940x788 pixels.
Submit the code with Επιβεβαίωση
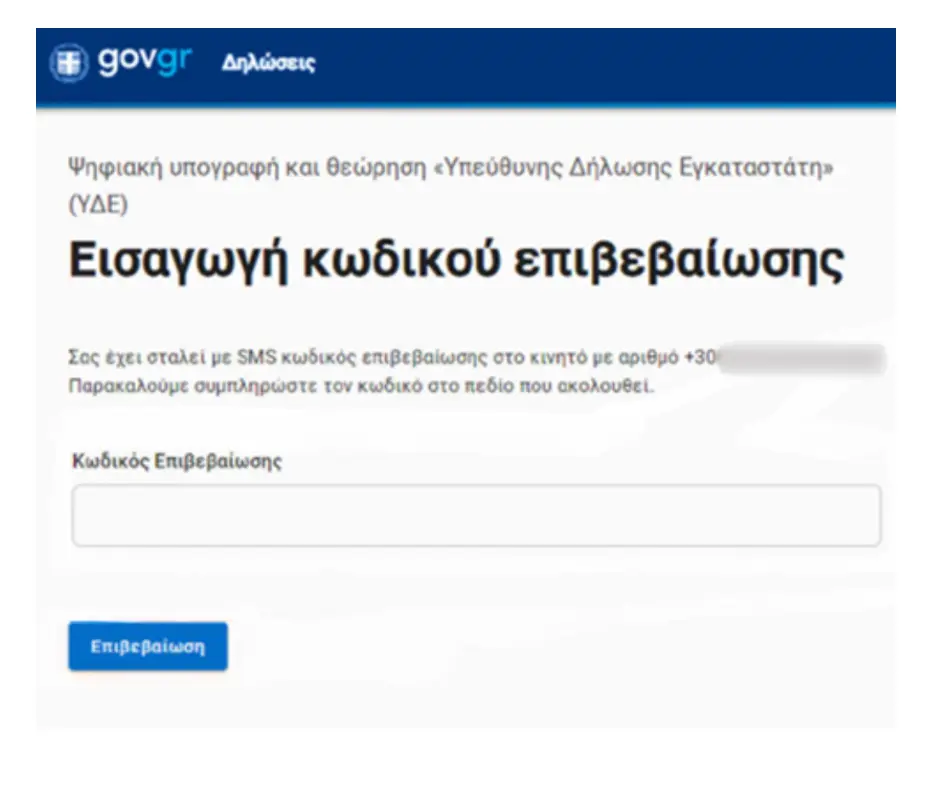pos(147,646)
